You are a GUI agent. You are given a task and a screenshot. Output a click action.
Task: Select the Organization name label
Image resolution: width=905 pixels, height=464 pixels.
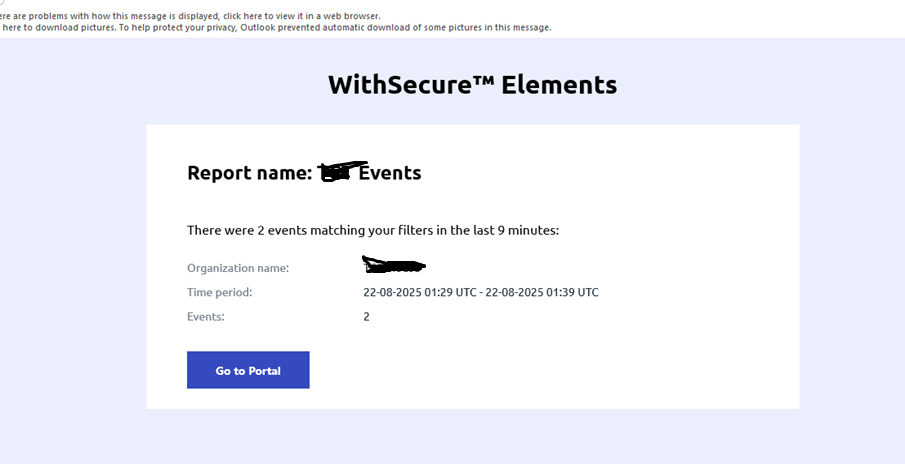tap(238, 268)
